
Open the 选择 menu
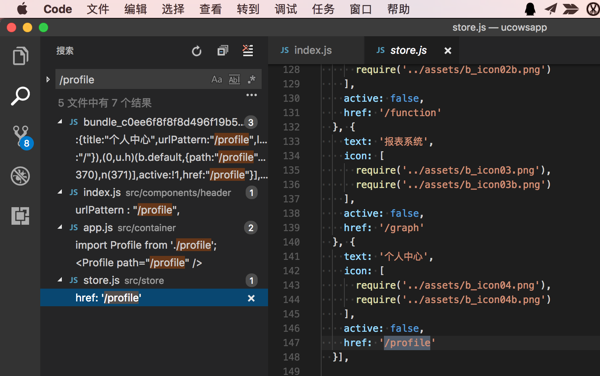(173, 9)
